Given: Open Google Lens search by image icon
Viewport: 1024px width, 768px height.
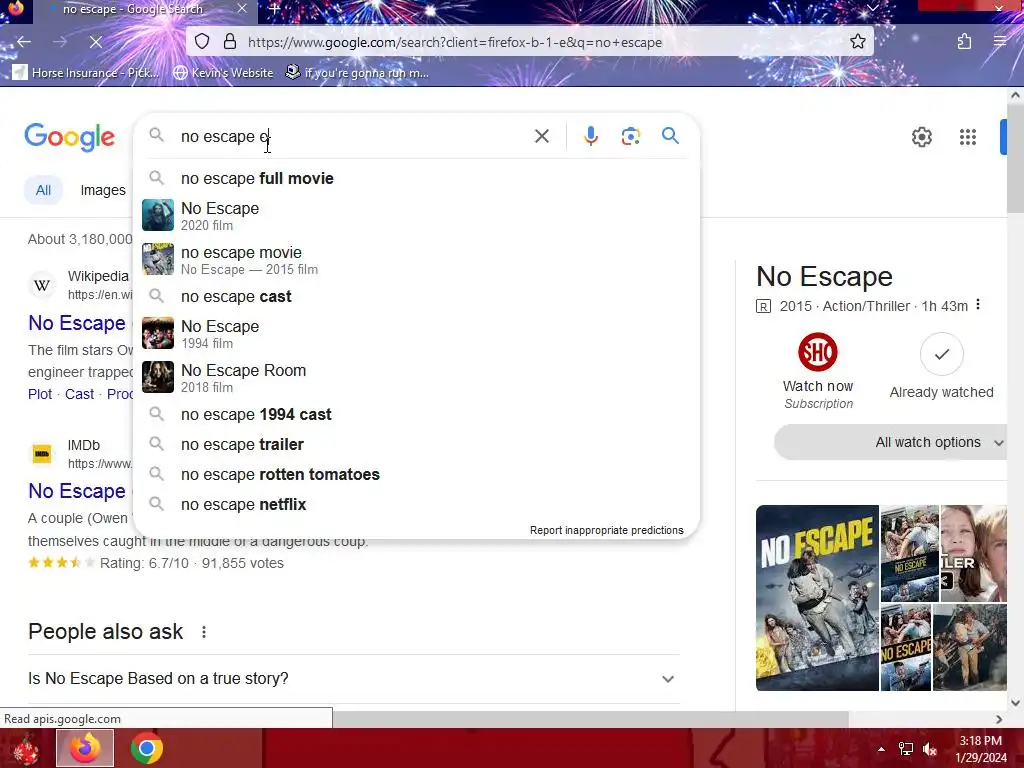Looking at the screenshot, I should pos(630,136).
